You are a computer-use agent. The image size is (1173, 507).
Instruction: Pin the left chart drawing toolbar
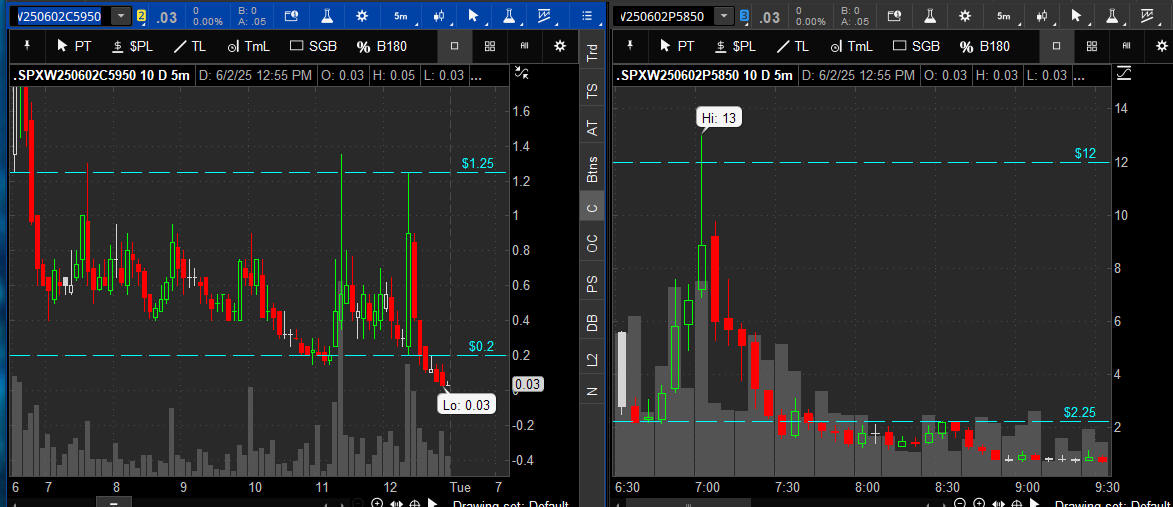pyautogui.click(x=27, y=45)
